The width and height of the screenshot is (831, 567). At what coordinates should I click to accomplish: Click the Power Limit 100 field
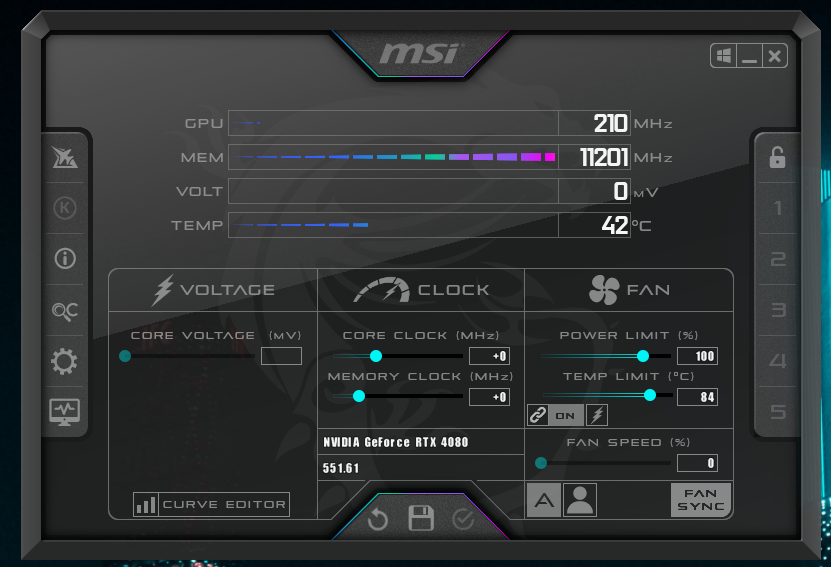697,356
